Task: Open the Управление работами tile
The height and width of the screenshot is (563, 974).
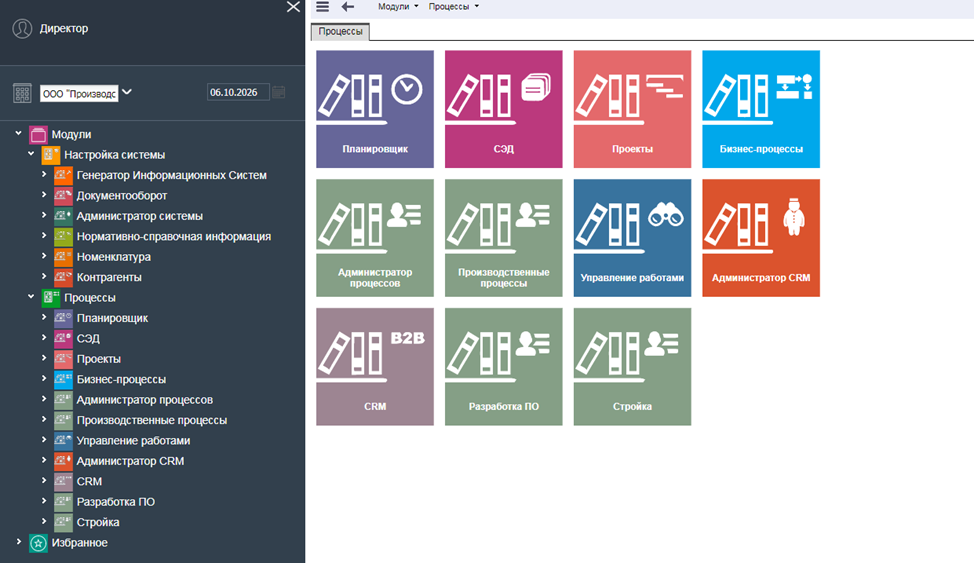Action: (x=632, y=238)
